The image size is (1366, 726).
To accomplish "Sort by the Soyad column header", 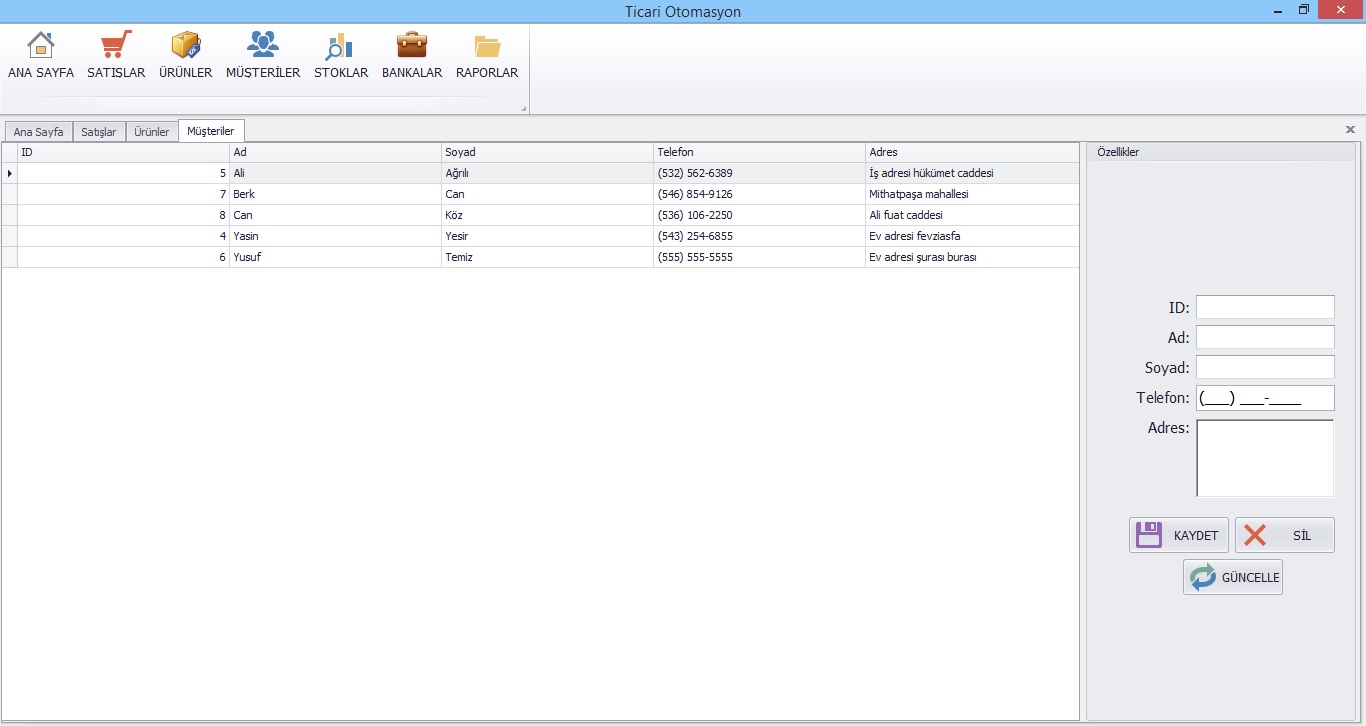I will [548, 152].
